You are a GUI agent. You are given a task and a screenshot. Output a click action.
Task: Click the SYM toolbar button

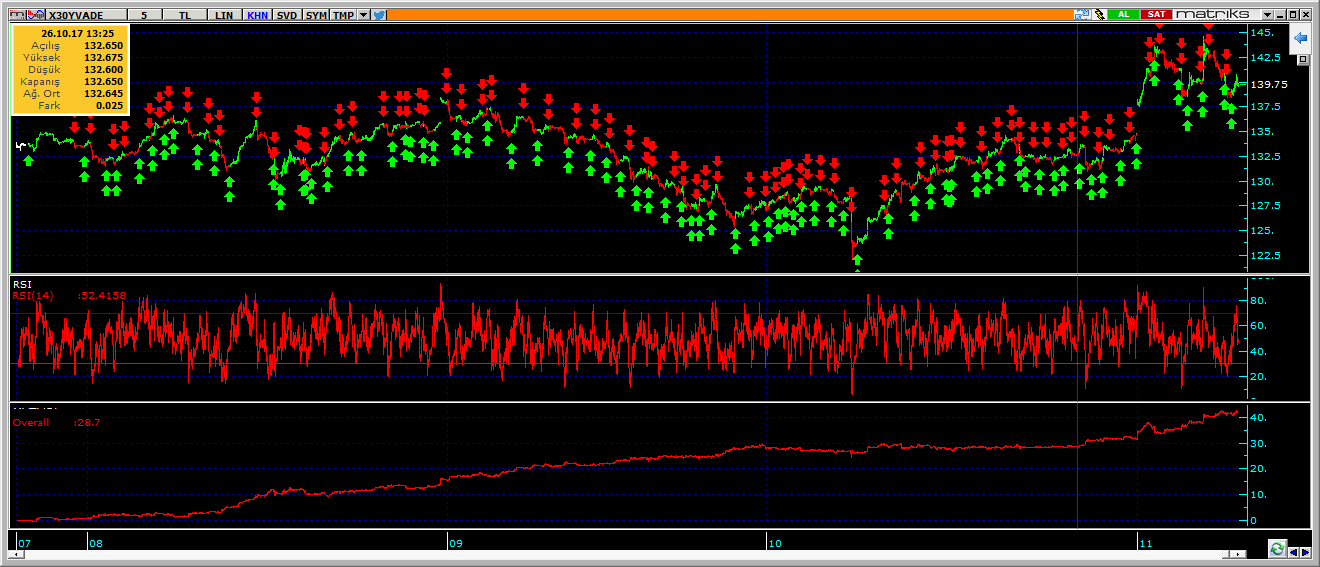click(316, 15)
